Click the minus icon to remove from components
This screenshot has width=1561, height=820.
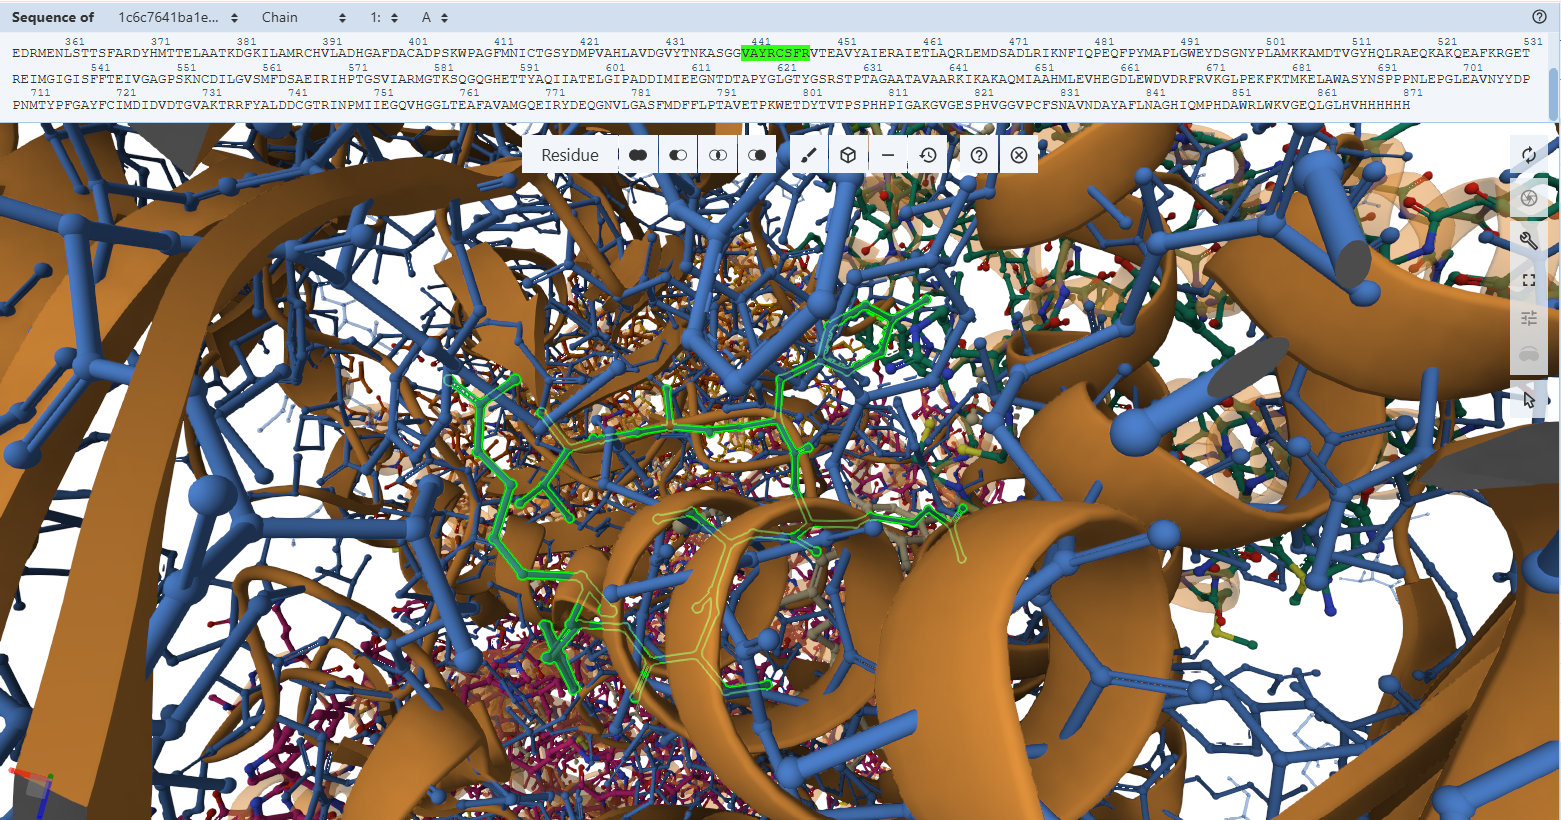[x=888, y=155]
